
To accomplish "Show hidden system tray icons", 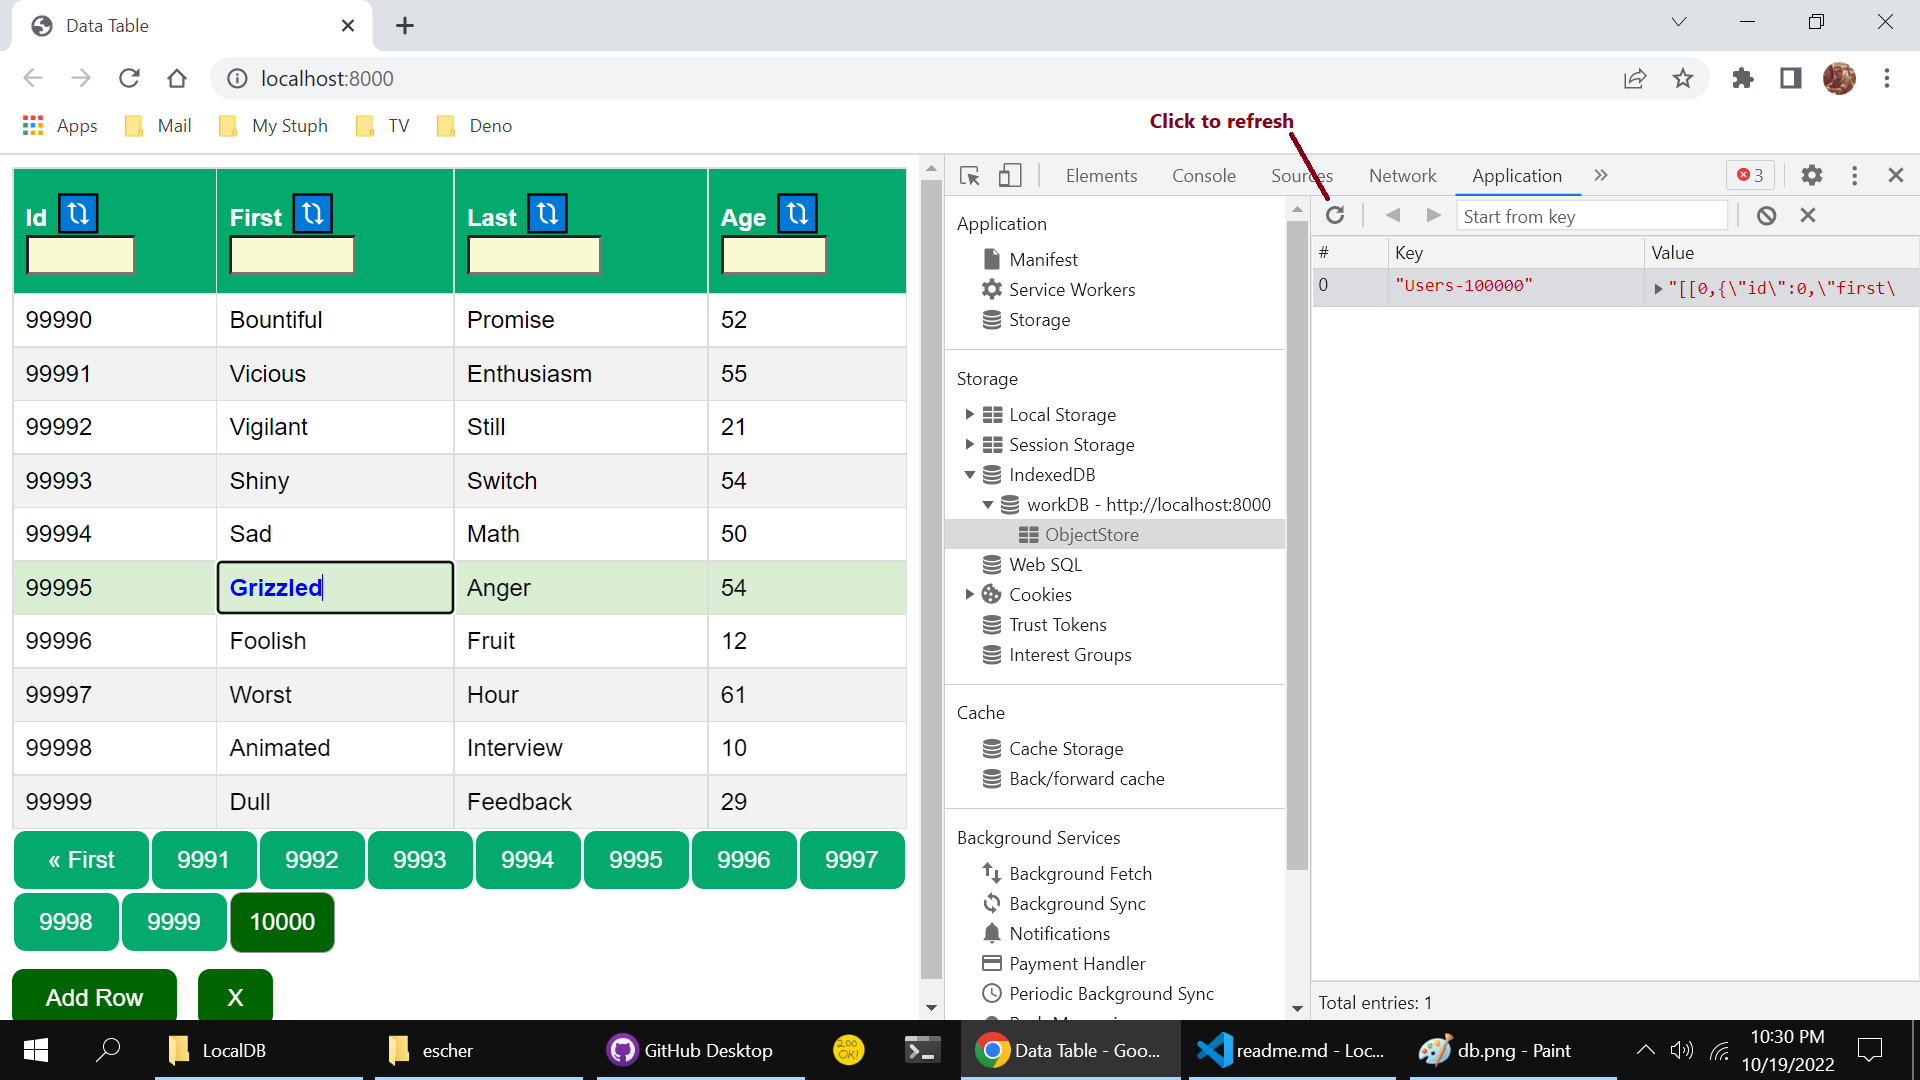I will click(1645, 1050).
